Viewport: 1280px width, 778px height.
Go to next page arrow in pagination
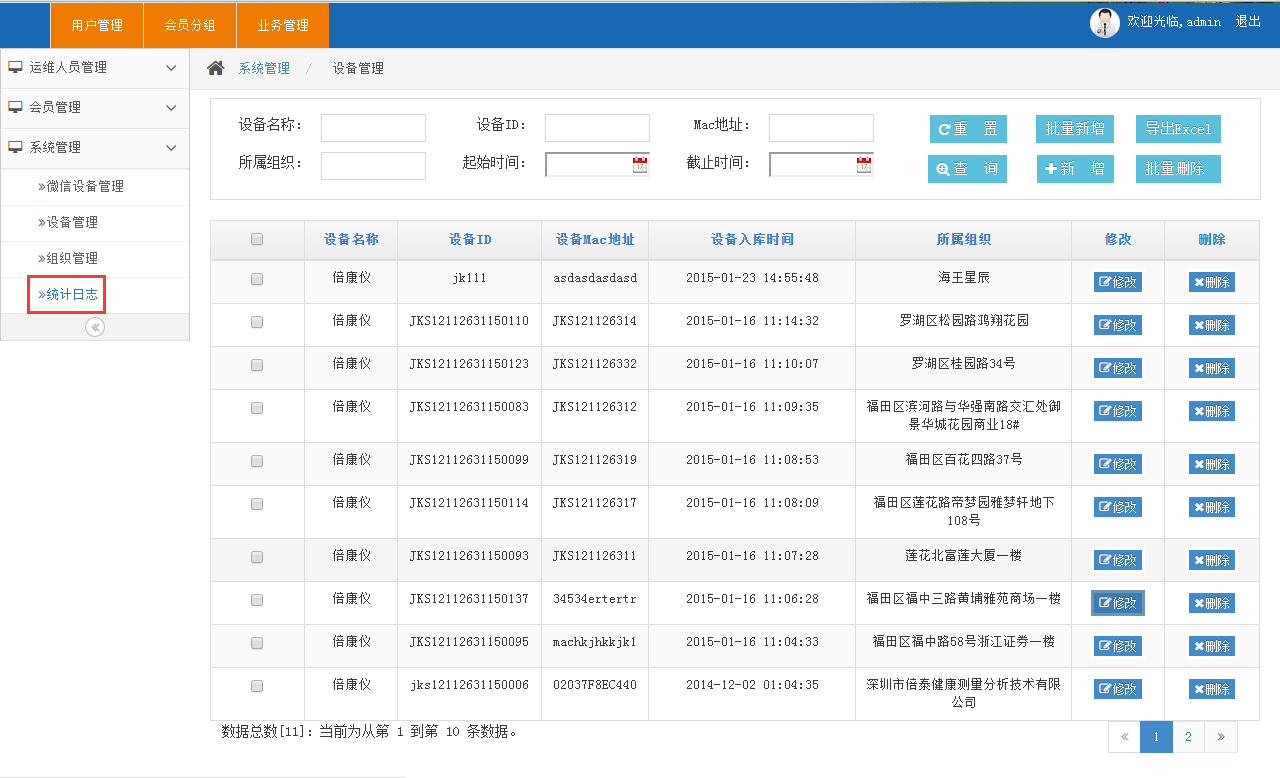tap(1221, 737)
